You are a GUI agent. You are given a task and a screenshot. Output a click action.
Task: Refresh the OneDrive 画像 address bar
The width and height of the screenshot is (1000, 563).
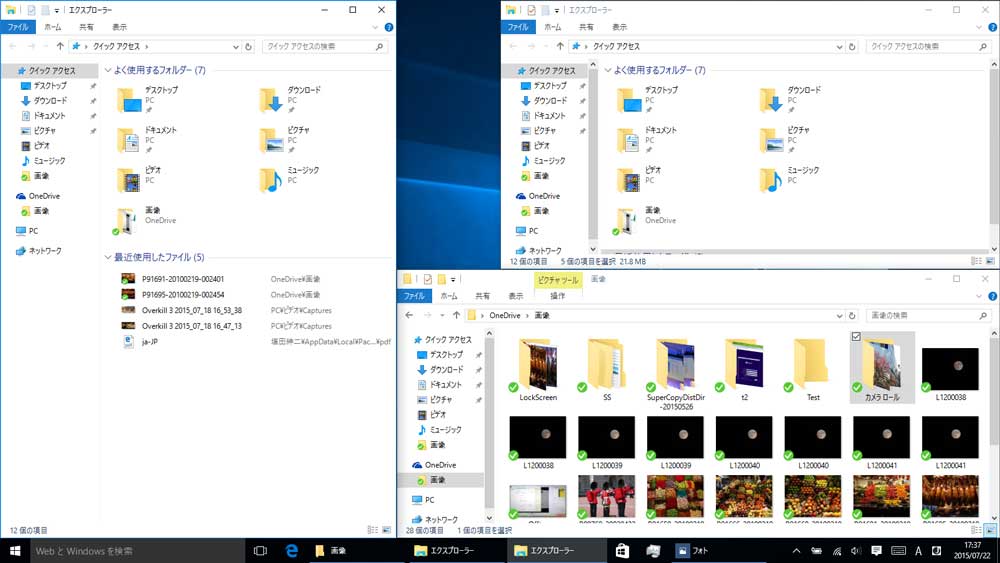pyautogui.click(x=852, y=316)
